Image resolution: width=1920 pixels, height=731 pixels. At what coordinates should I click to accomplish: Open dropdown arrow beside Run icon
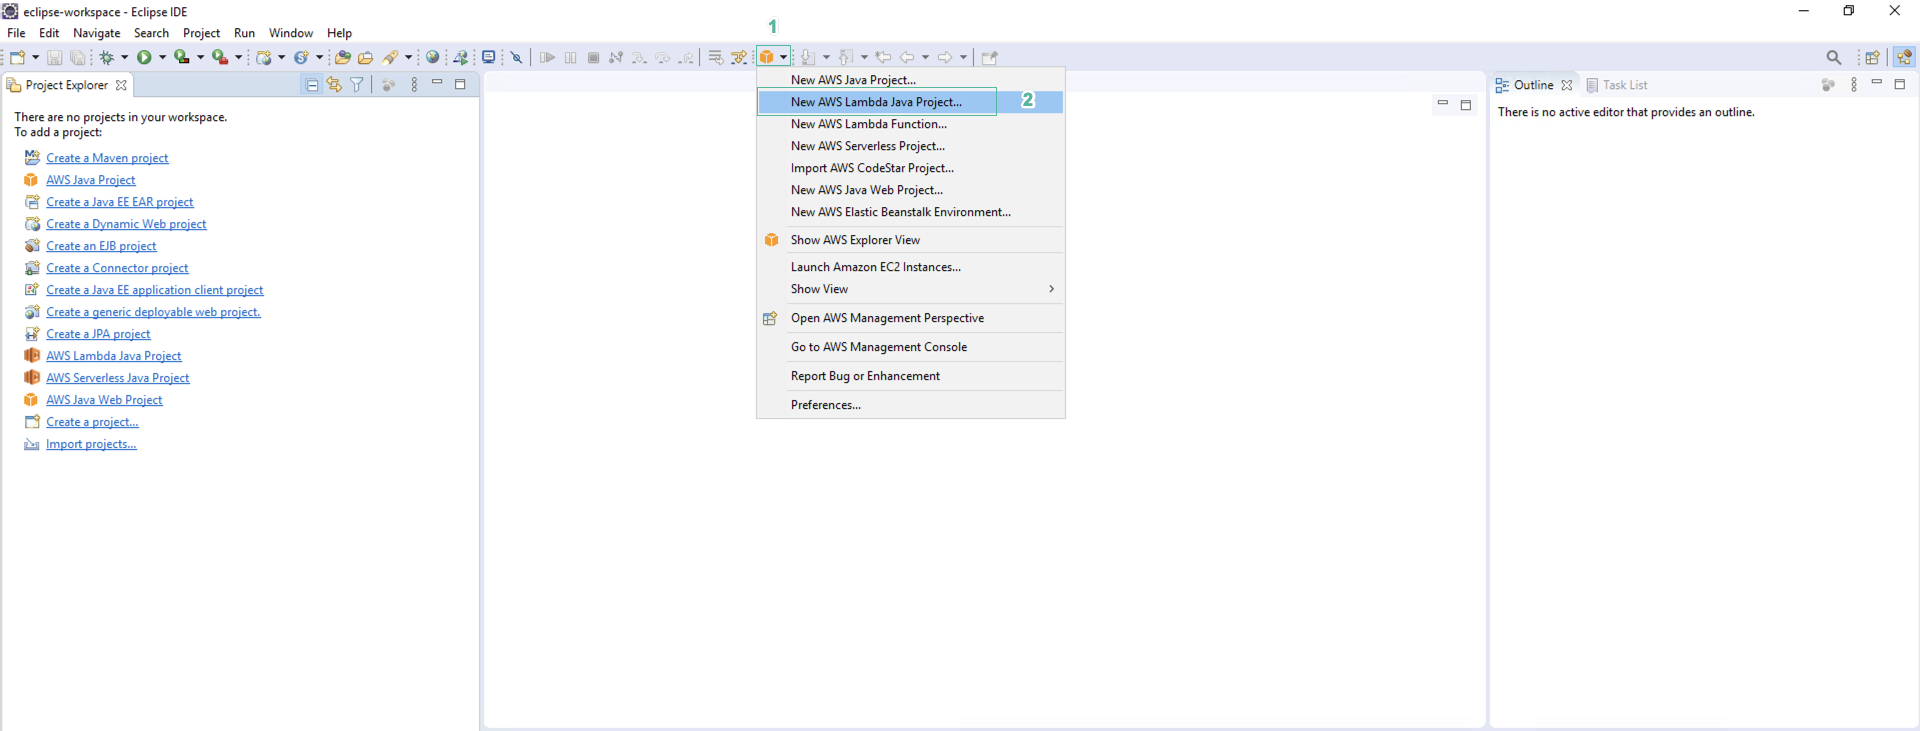[162, 58]
